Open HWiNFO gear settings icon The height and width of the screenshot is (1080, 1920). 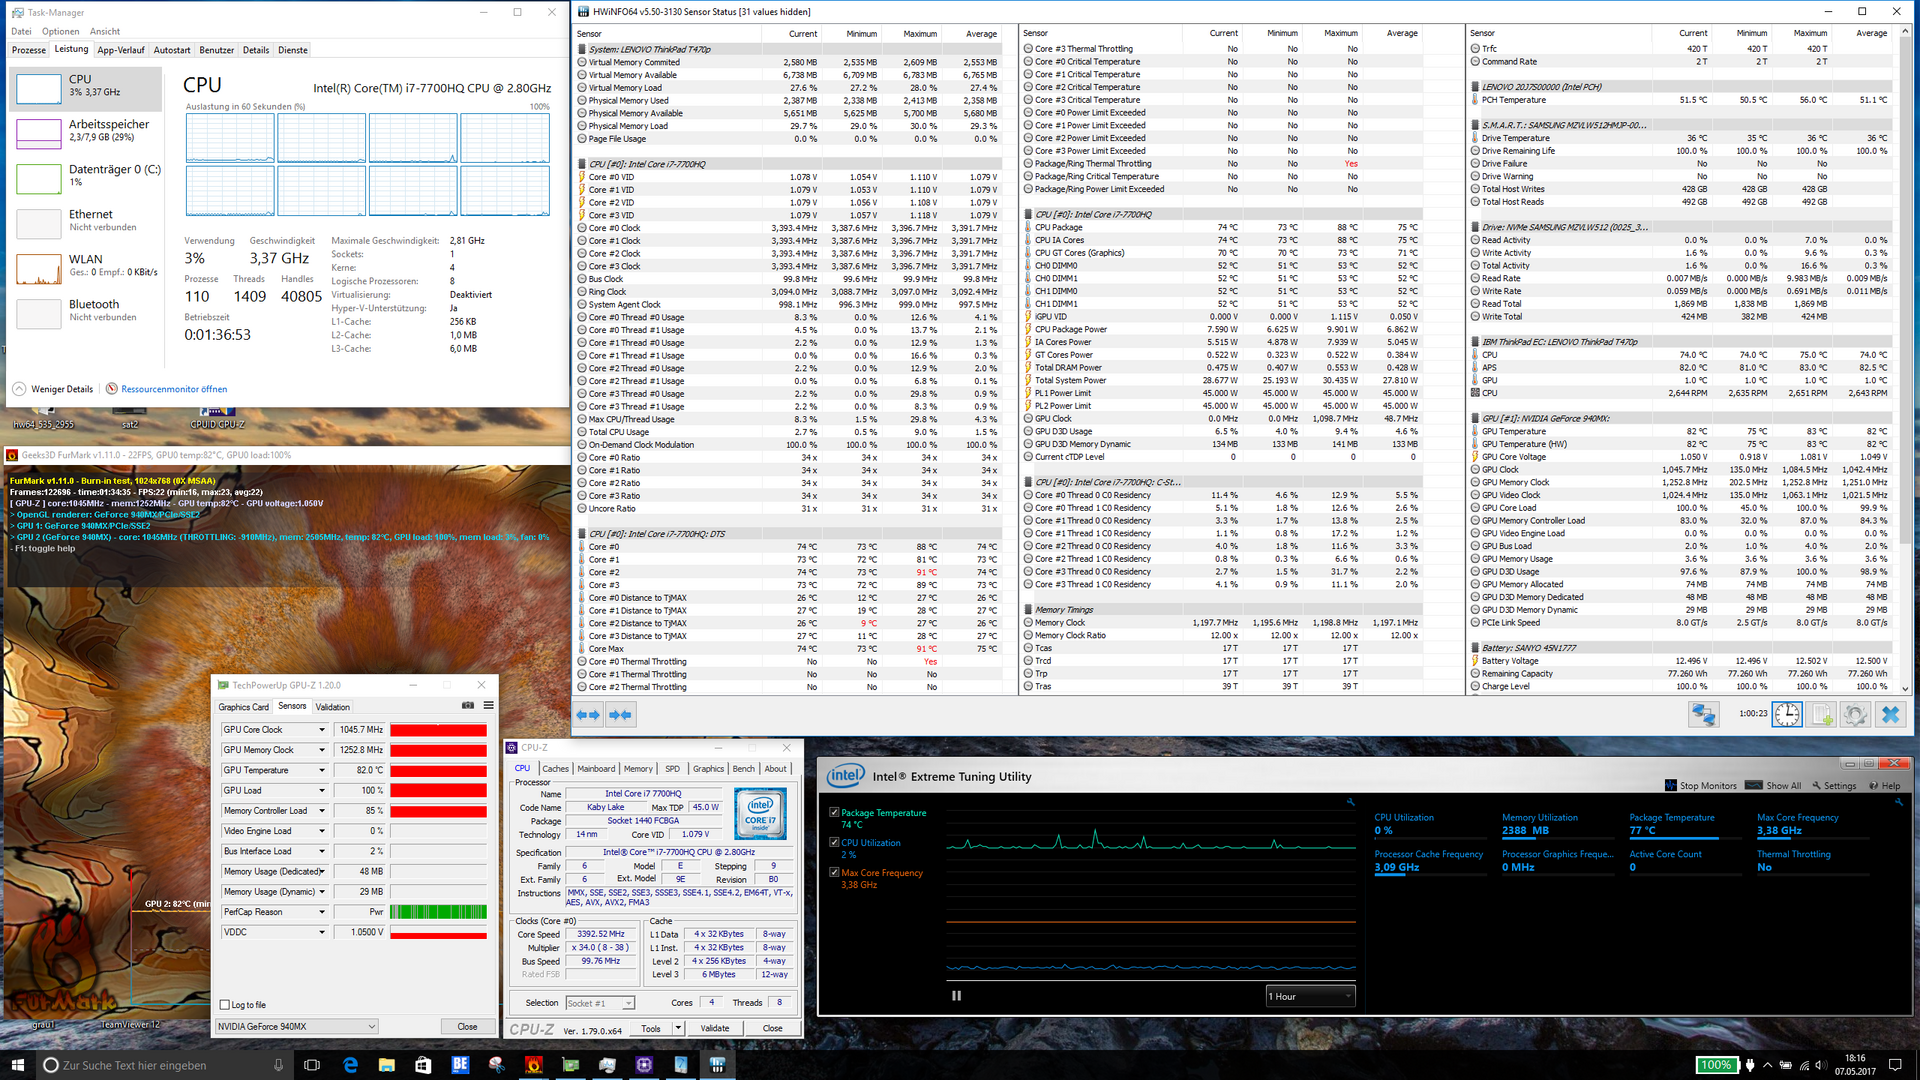point(1856,715)
